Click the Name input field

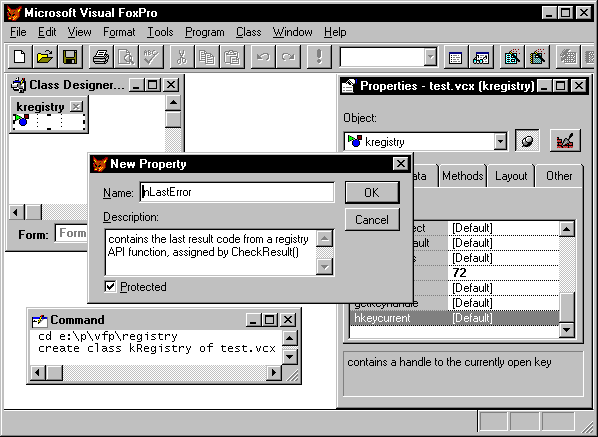[237, 192]
